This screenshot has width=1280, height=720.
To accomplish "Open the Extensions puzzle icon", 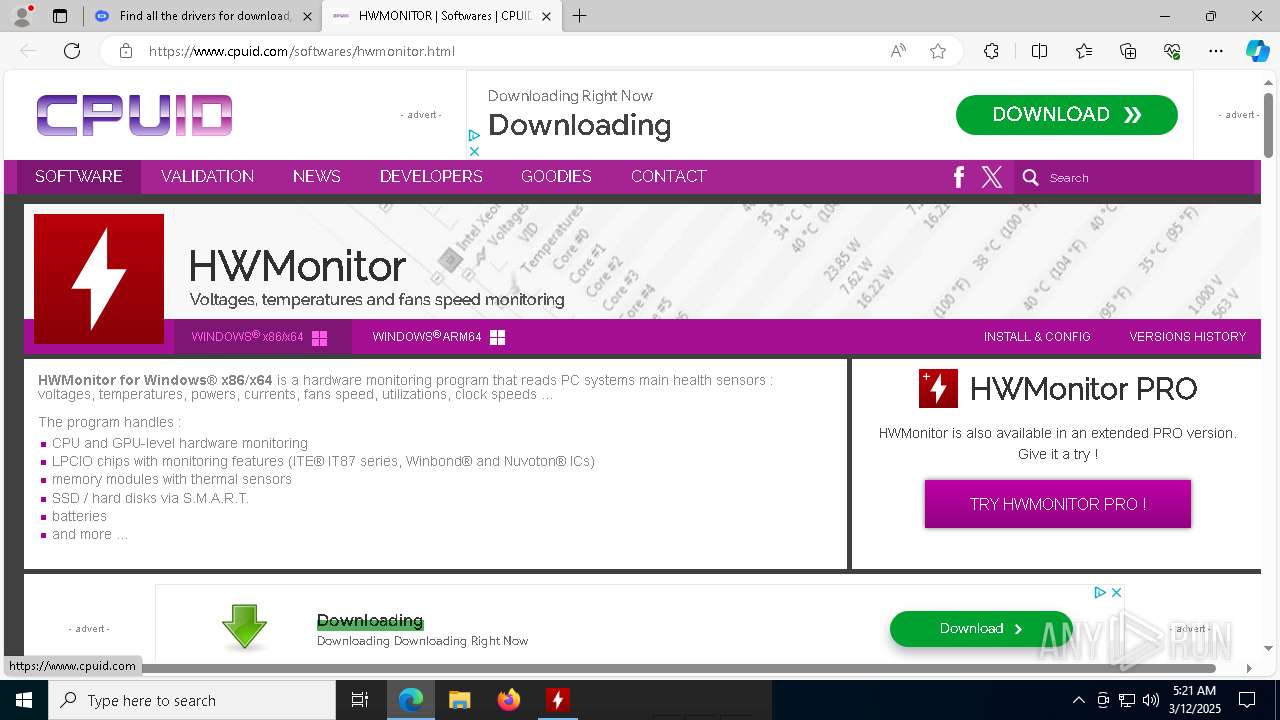I will [991, 51].
